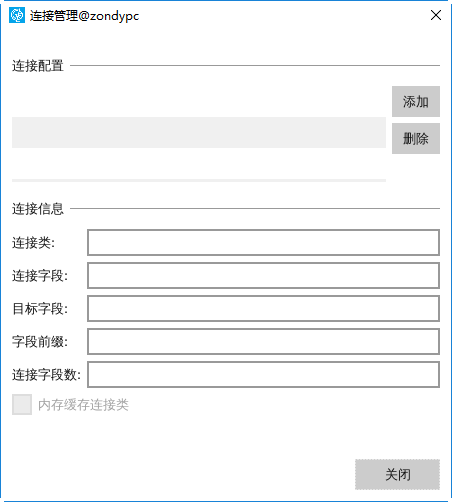Click the 删除 button
This screenshot has width=452, height=502.
416,138
